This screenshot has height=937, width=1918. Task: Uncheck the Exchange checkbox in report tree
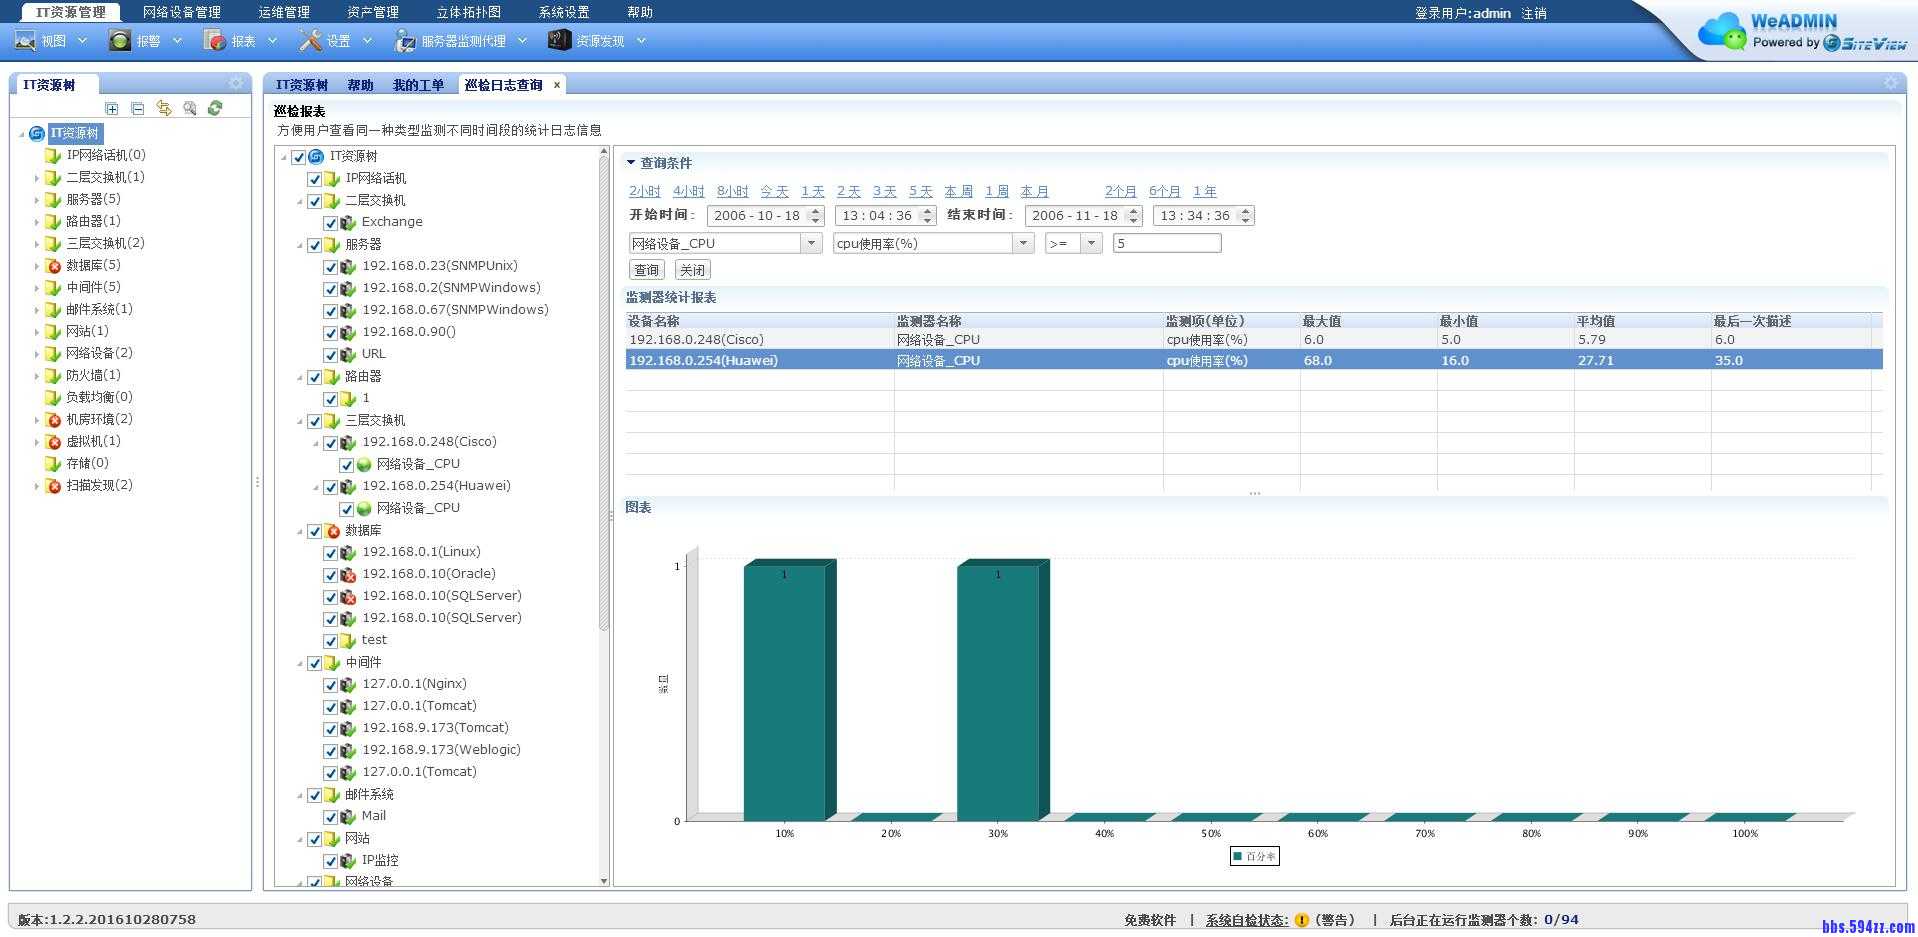pyautogui.click(x=331, y=223)
